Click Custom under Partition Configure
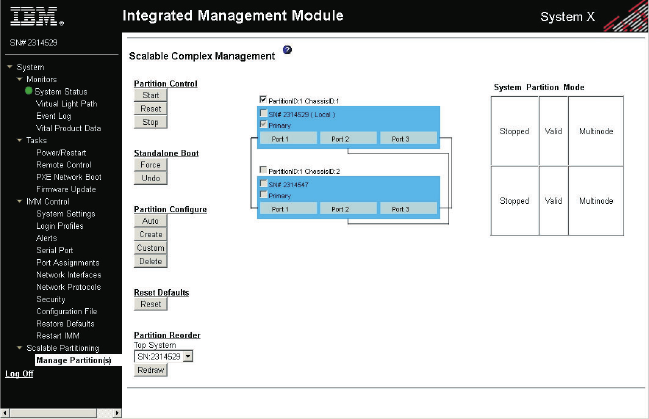The width and height of the screenshot is (649, 419). pos(151,248)
